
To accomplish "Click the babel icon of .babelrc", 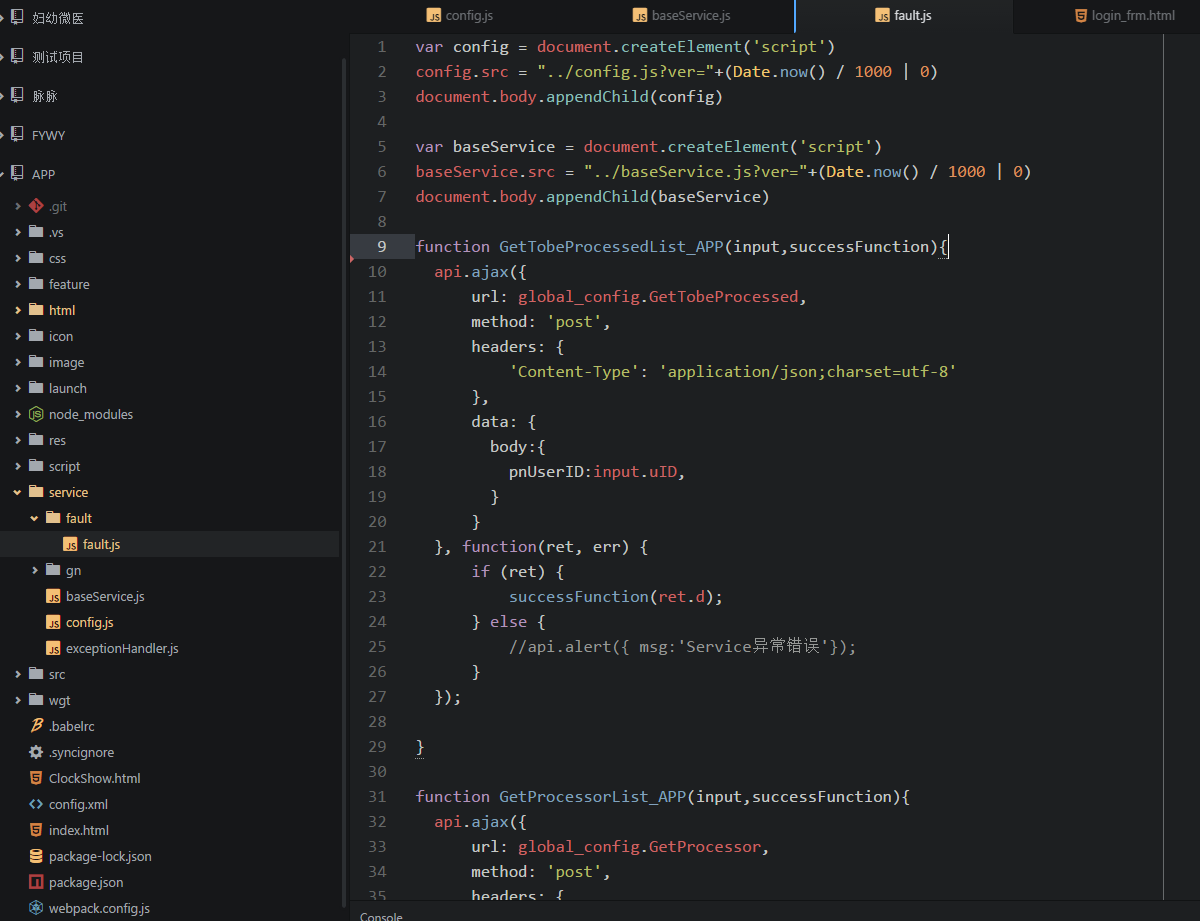I will (36, 726).
